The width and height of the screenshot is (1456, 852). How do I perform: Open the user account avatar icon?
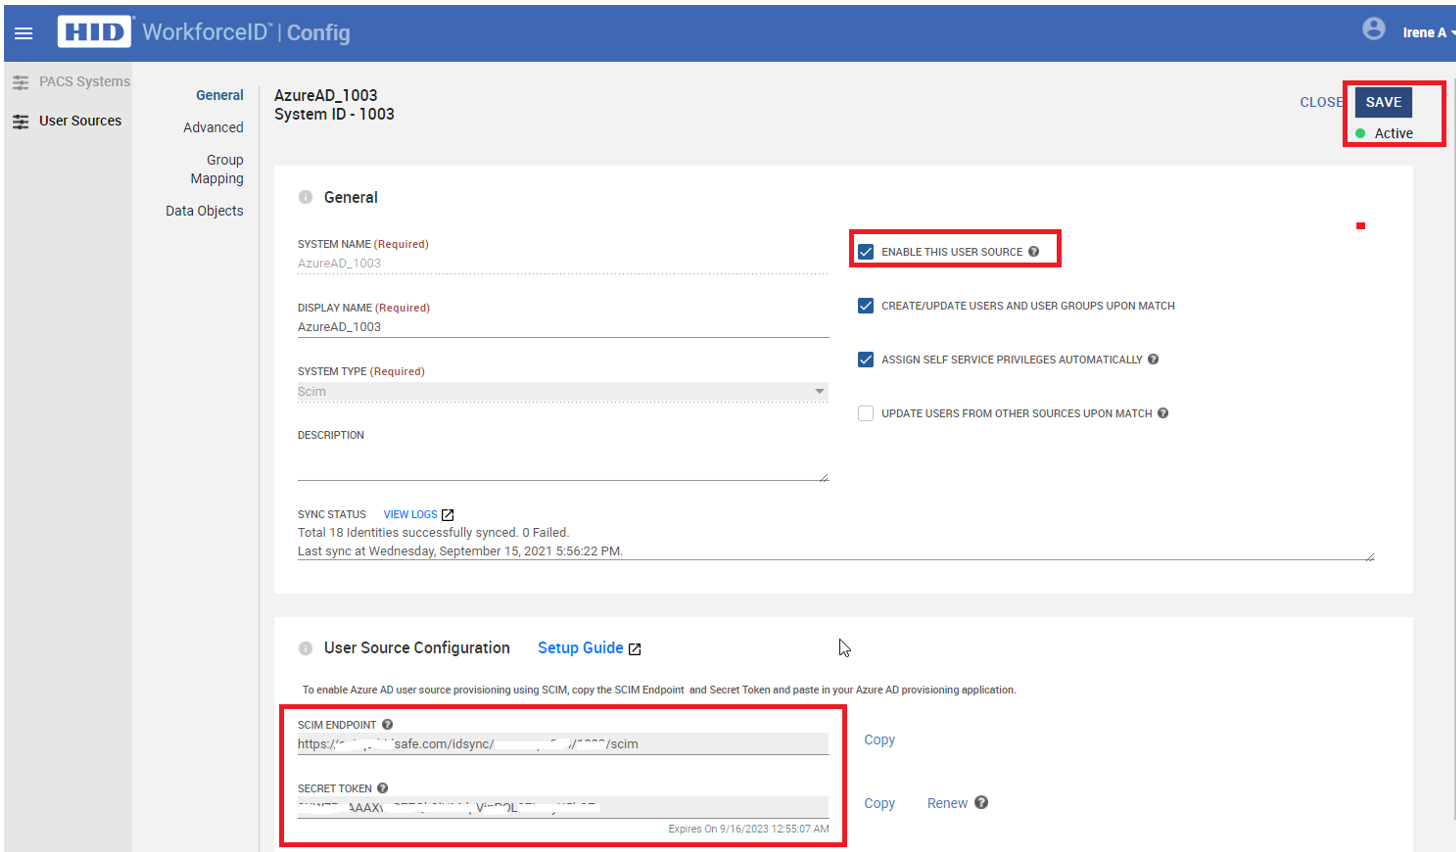click(x=1374, y=29)
